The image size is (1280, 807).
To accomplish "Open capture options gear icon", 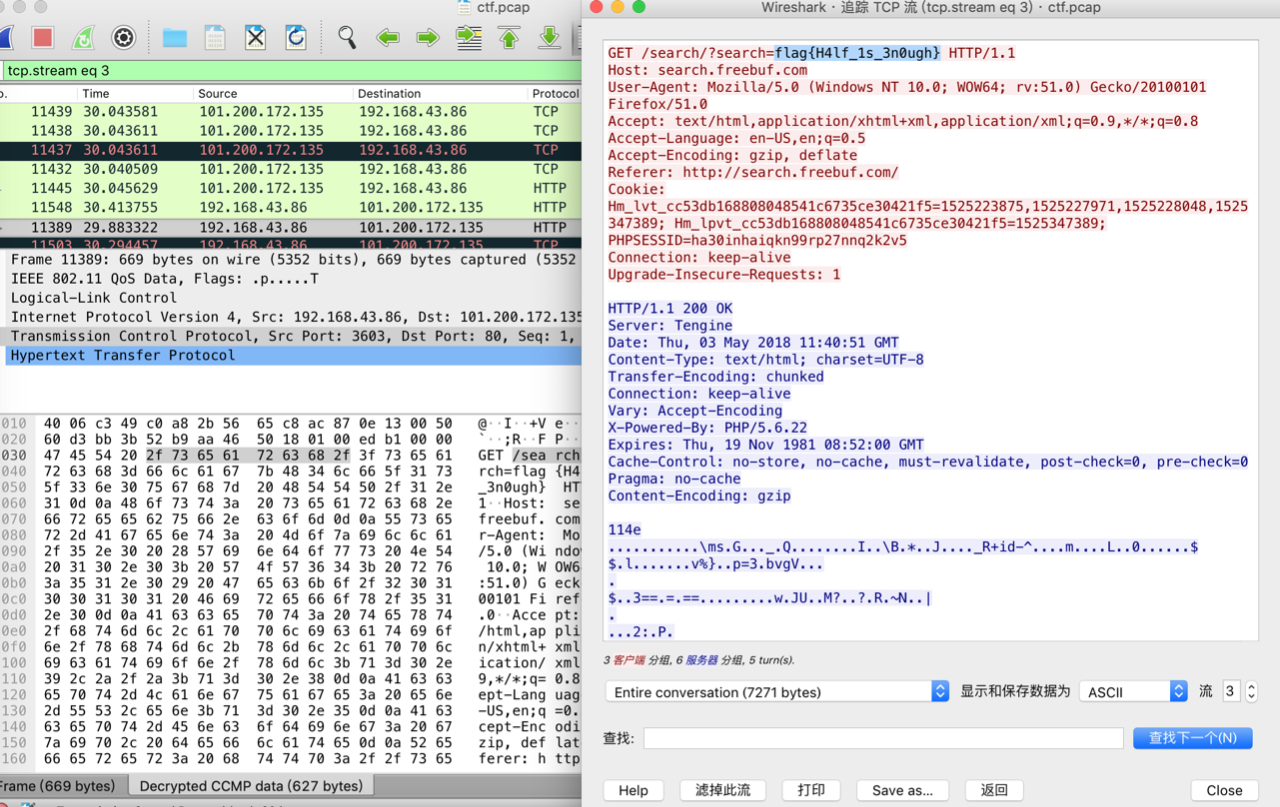I will (x=124, y=38).
